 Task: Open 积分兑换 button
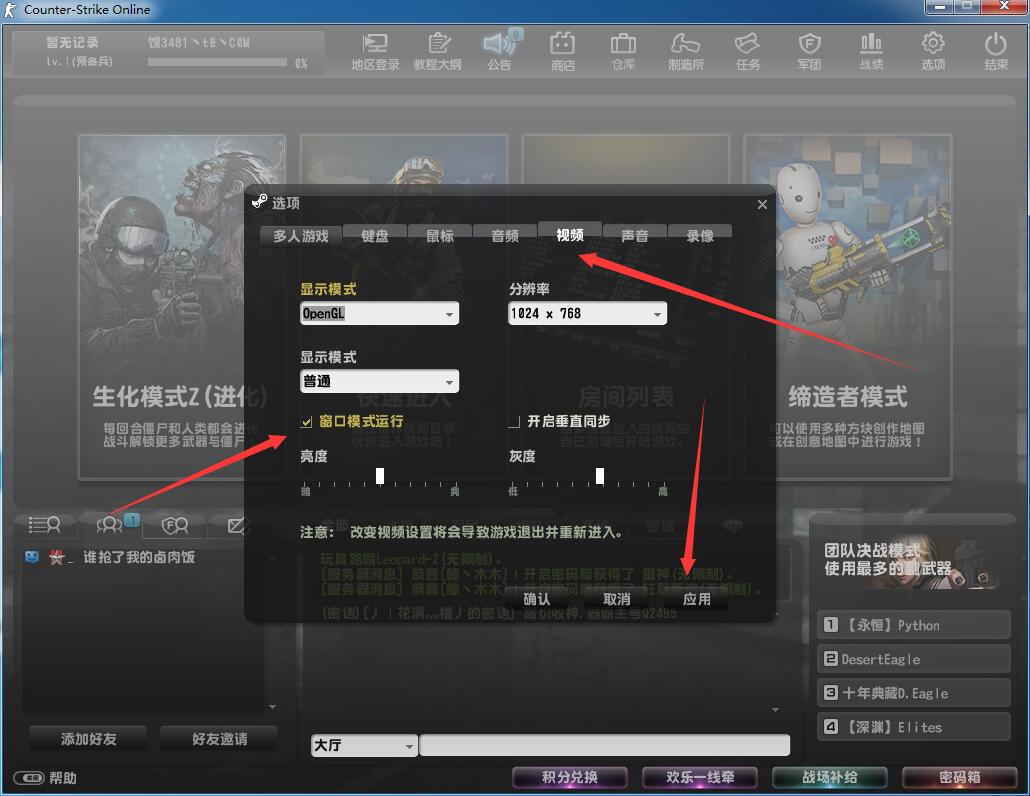pos(570,778)
